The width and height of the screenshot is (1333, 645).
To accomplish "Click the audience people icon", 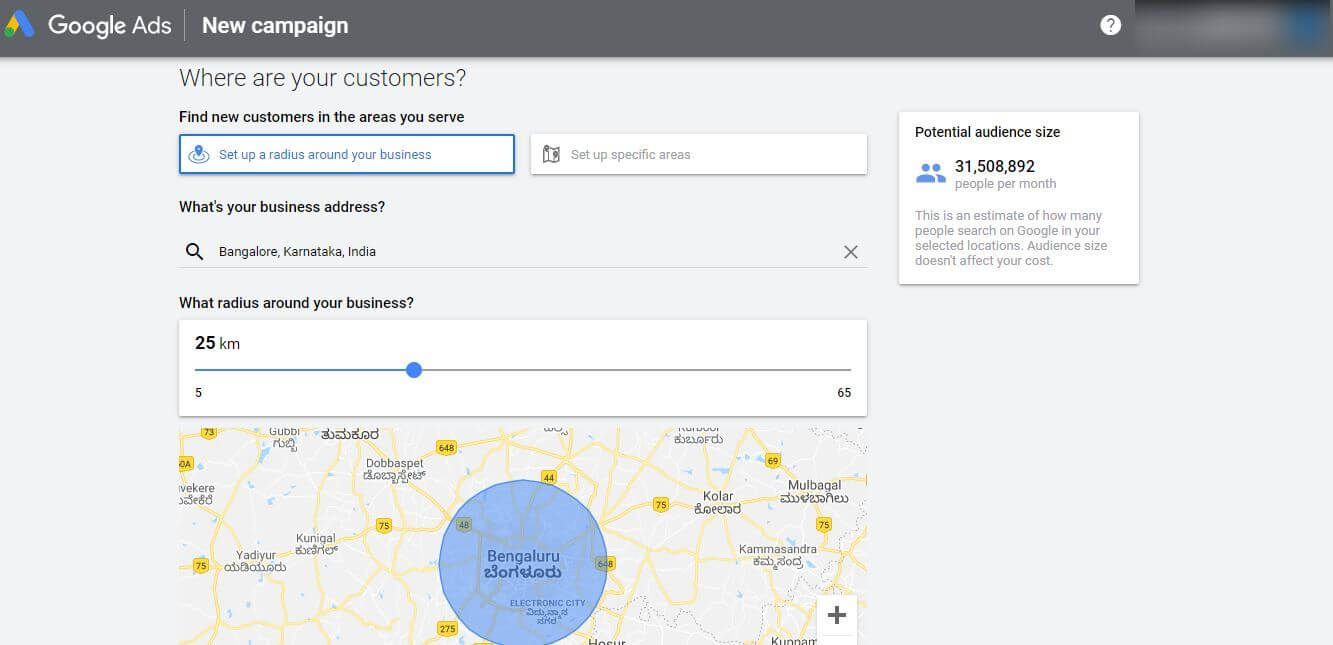I will 931,174.
